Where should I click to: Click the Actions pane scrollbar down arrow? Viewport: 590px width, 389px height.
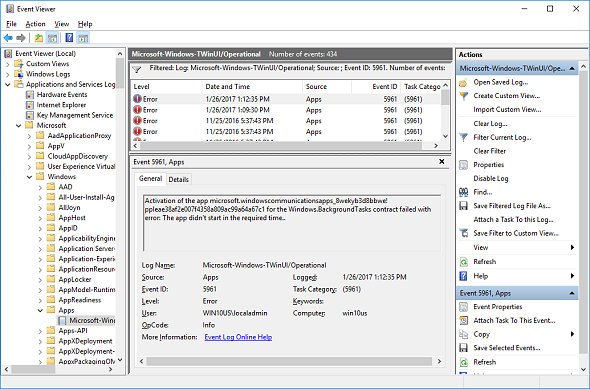(583, 369)
